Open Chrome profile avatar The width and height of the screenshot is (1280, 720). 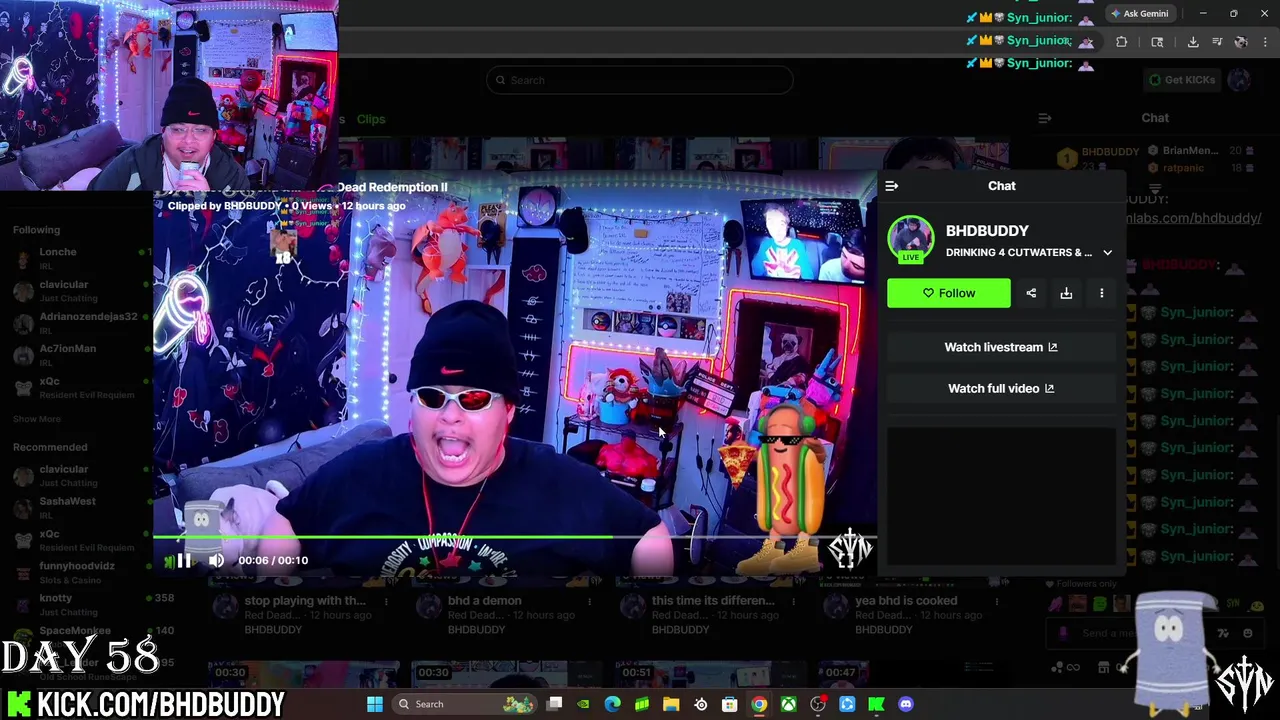[1241, 42]
